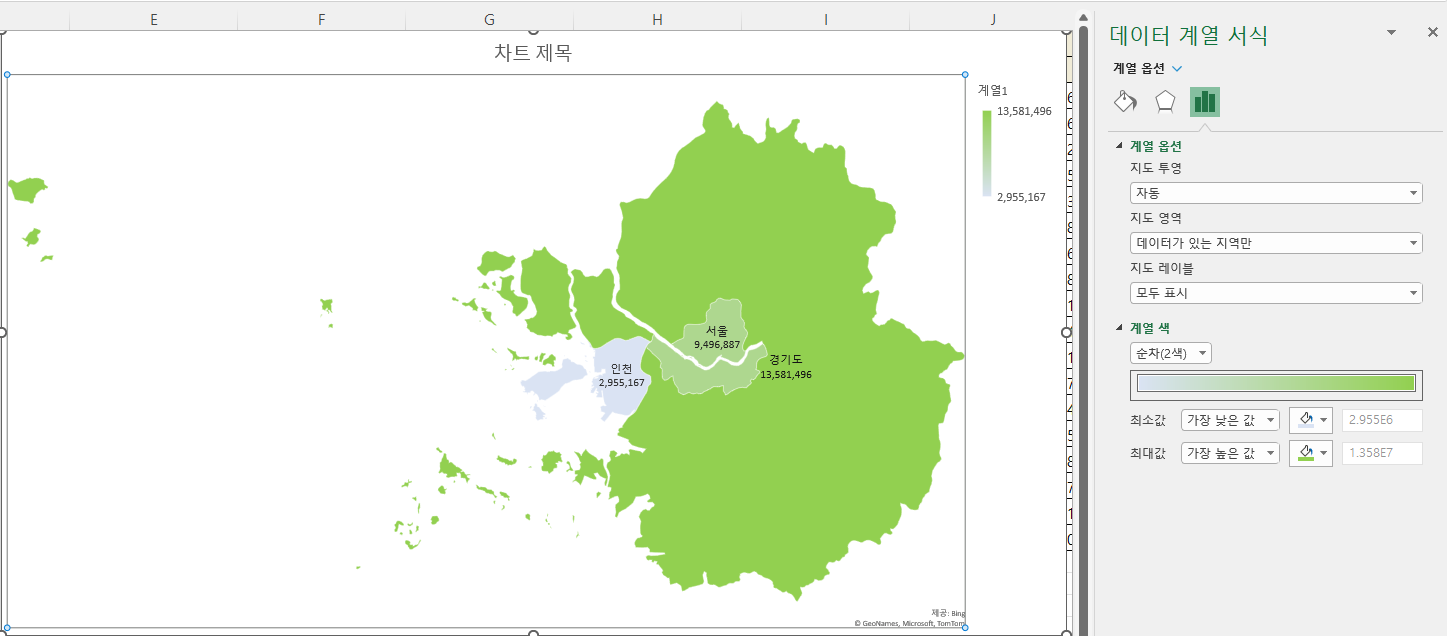Collapse the 계열 색 section
The image size is (1447, 636).
1120,328
